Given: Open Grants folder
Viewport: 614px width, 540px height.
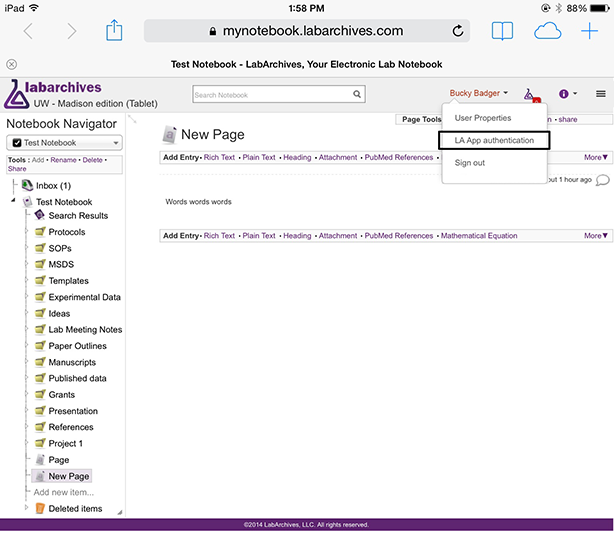Looking at the screenshot, I should (61, 395).
